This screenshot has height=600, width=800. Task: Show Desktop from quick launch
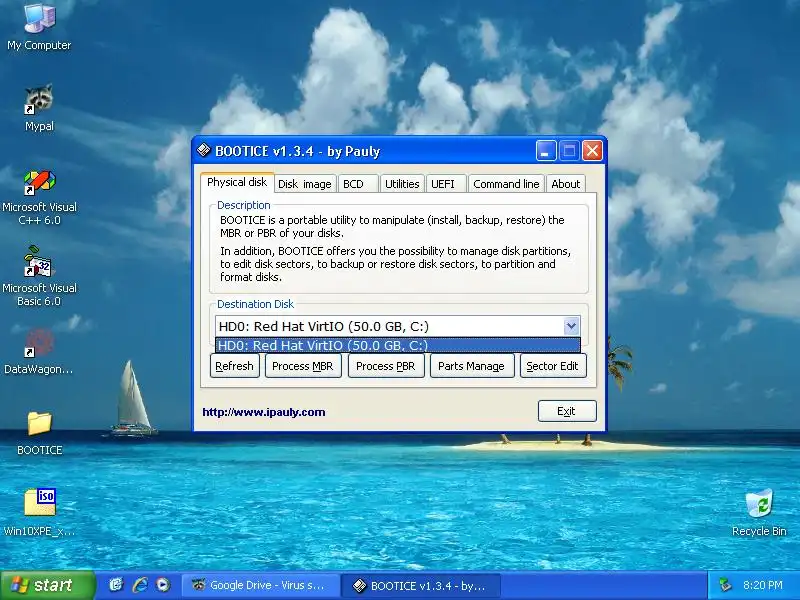click(116, 585)
